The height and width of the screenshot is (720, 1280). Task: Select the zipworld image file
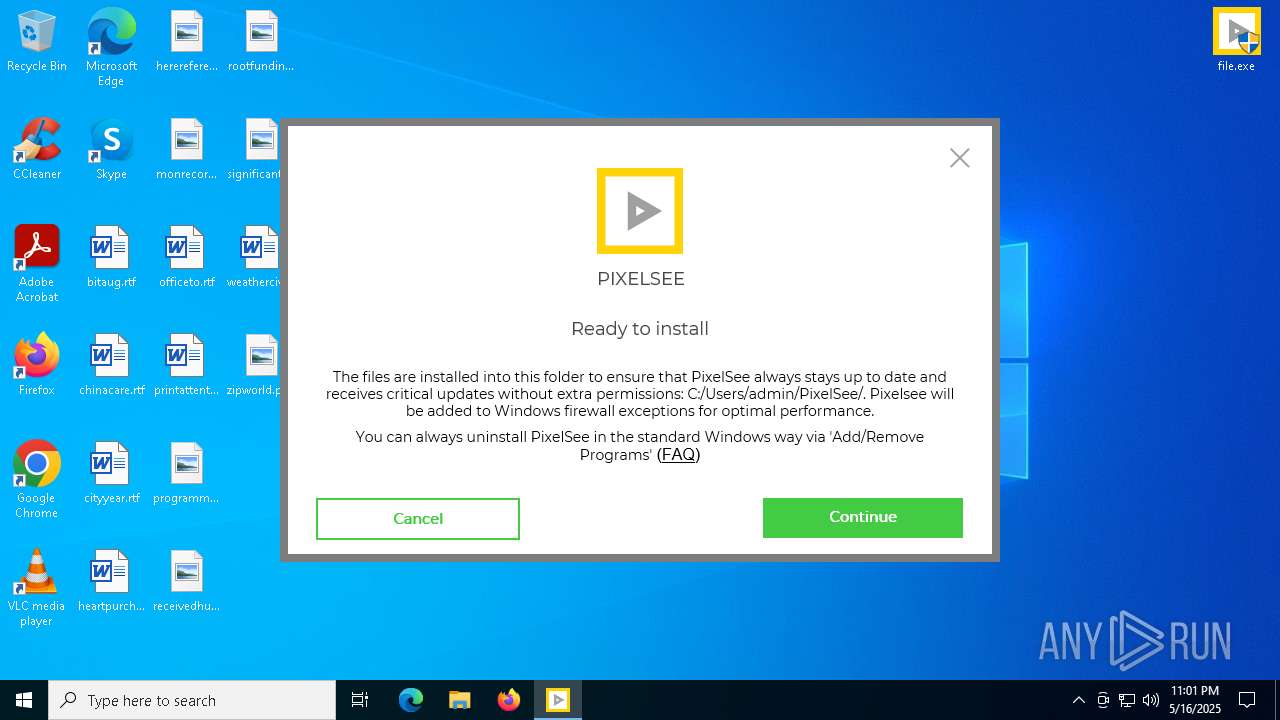click(254, 365)
